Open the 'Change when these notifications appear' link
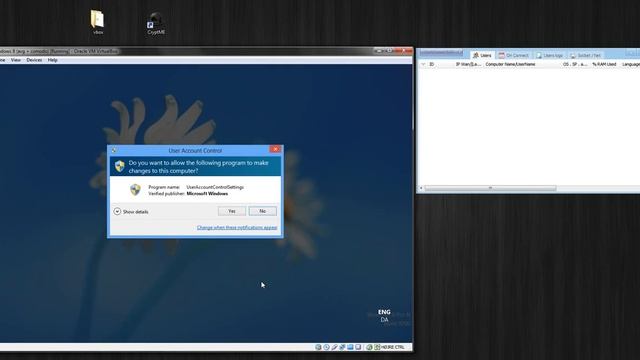The width and height of the screenshot is (640, 360). click(237, 227)
